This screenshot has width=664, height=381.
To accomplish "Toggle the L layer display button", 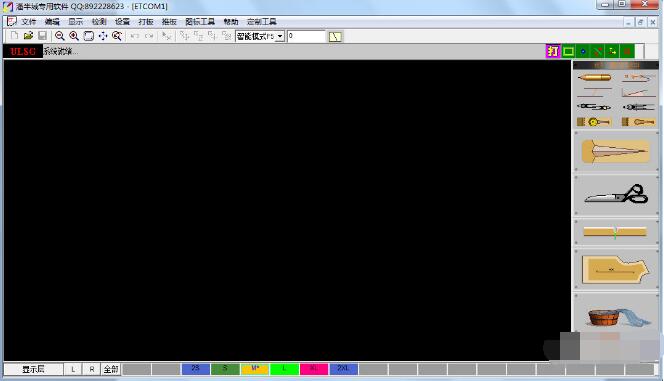I will click(x=73, y=369).
